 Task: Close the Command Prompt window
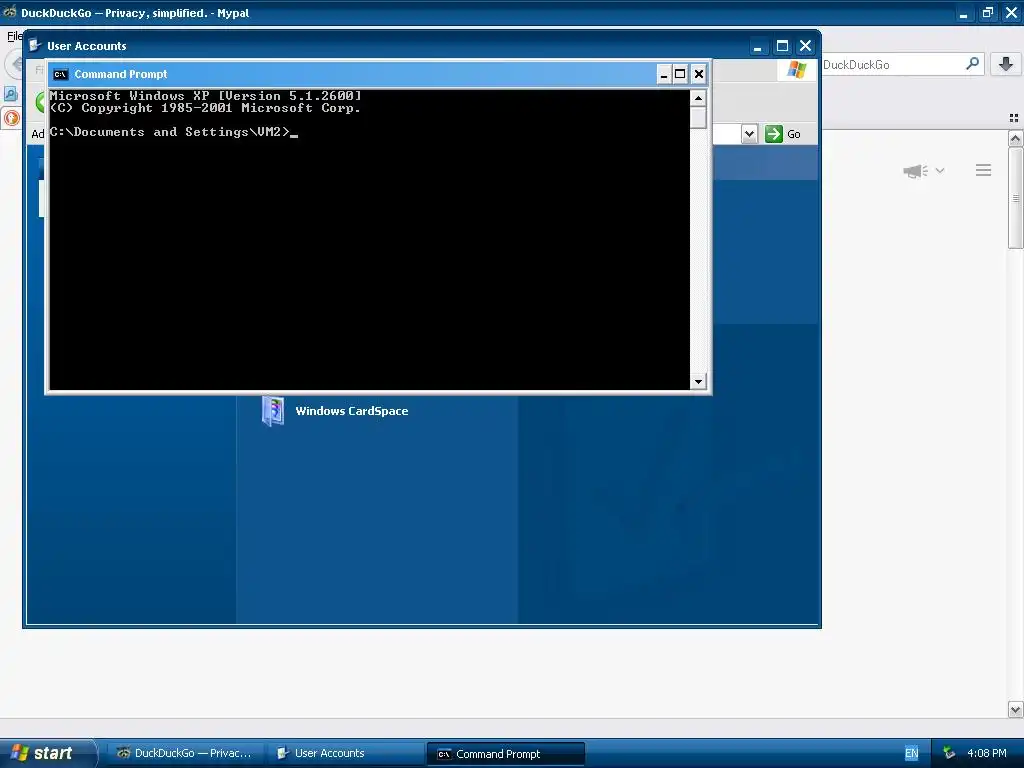click(699, 74)
